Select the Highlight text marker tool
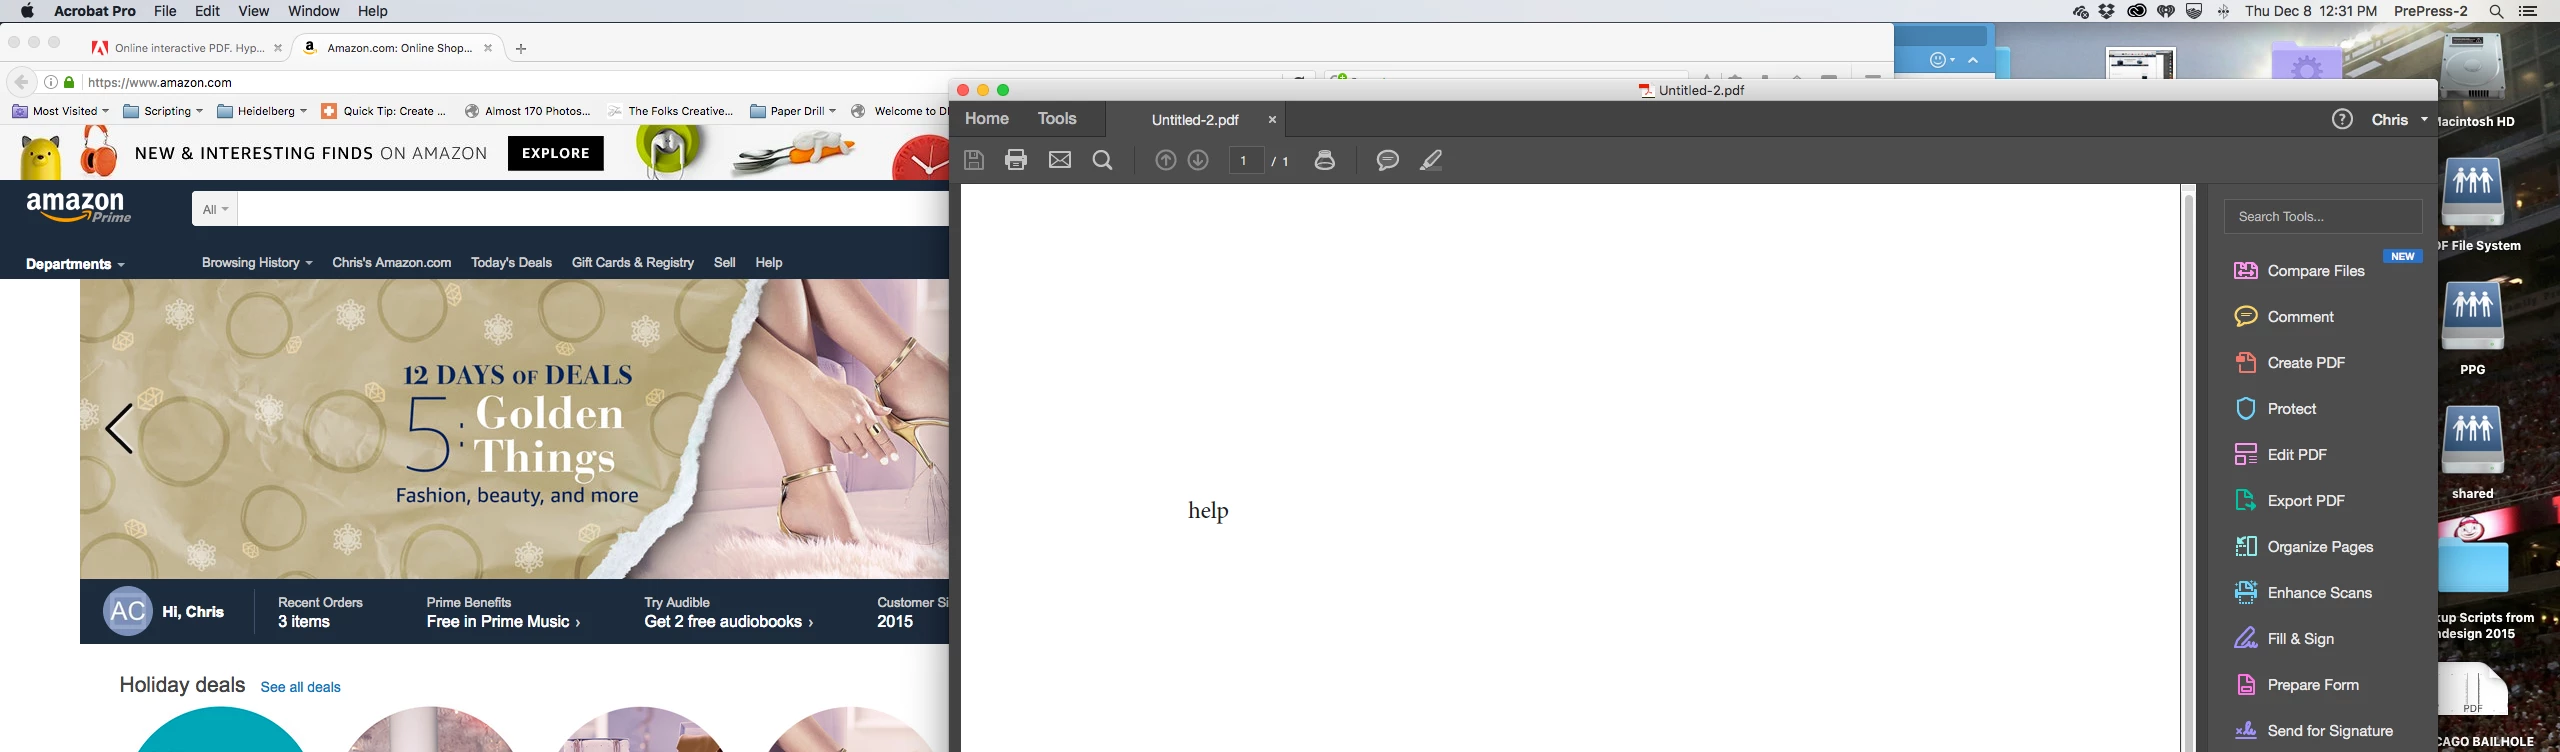This screenshot has height=752, width=2560. (1431, 160)
